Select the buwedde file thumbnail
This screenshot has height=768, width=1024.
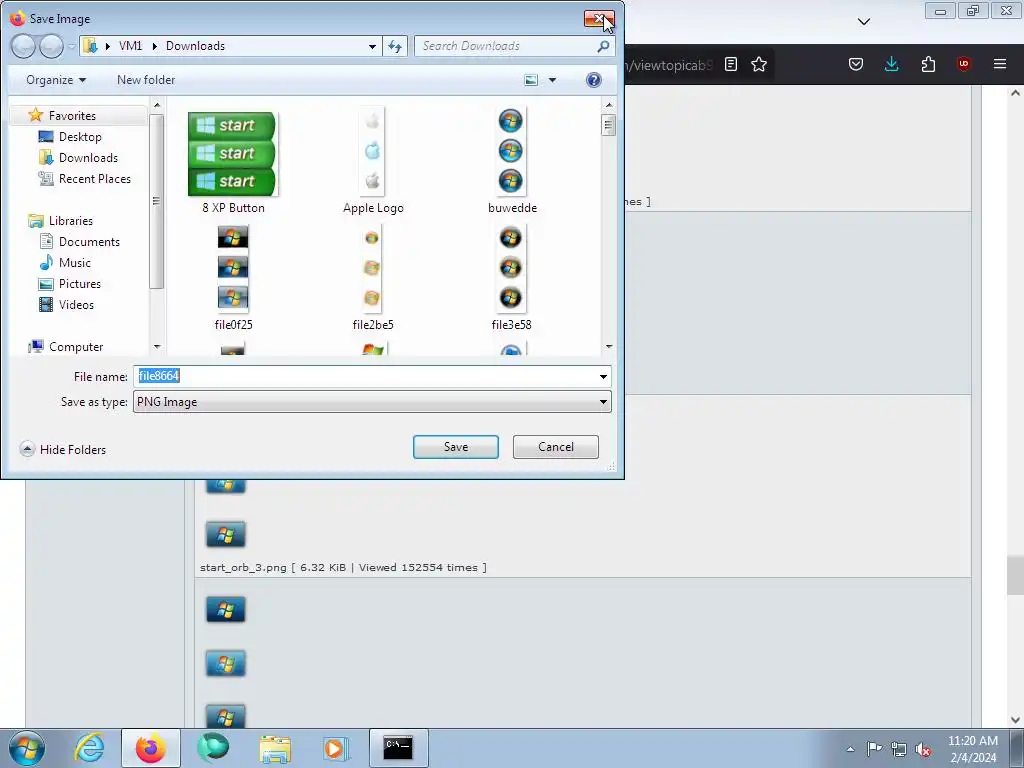click(x=512, y=162)
